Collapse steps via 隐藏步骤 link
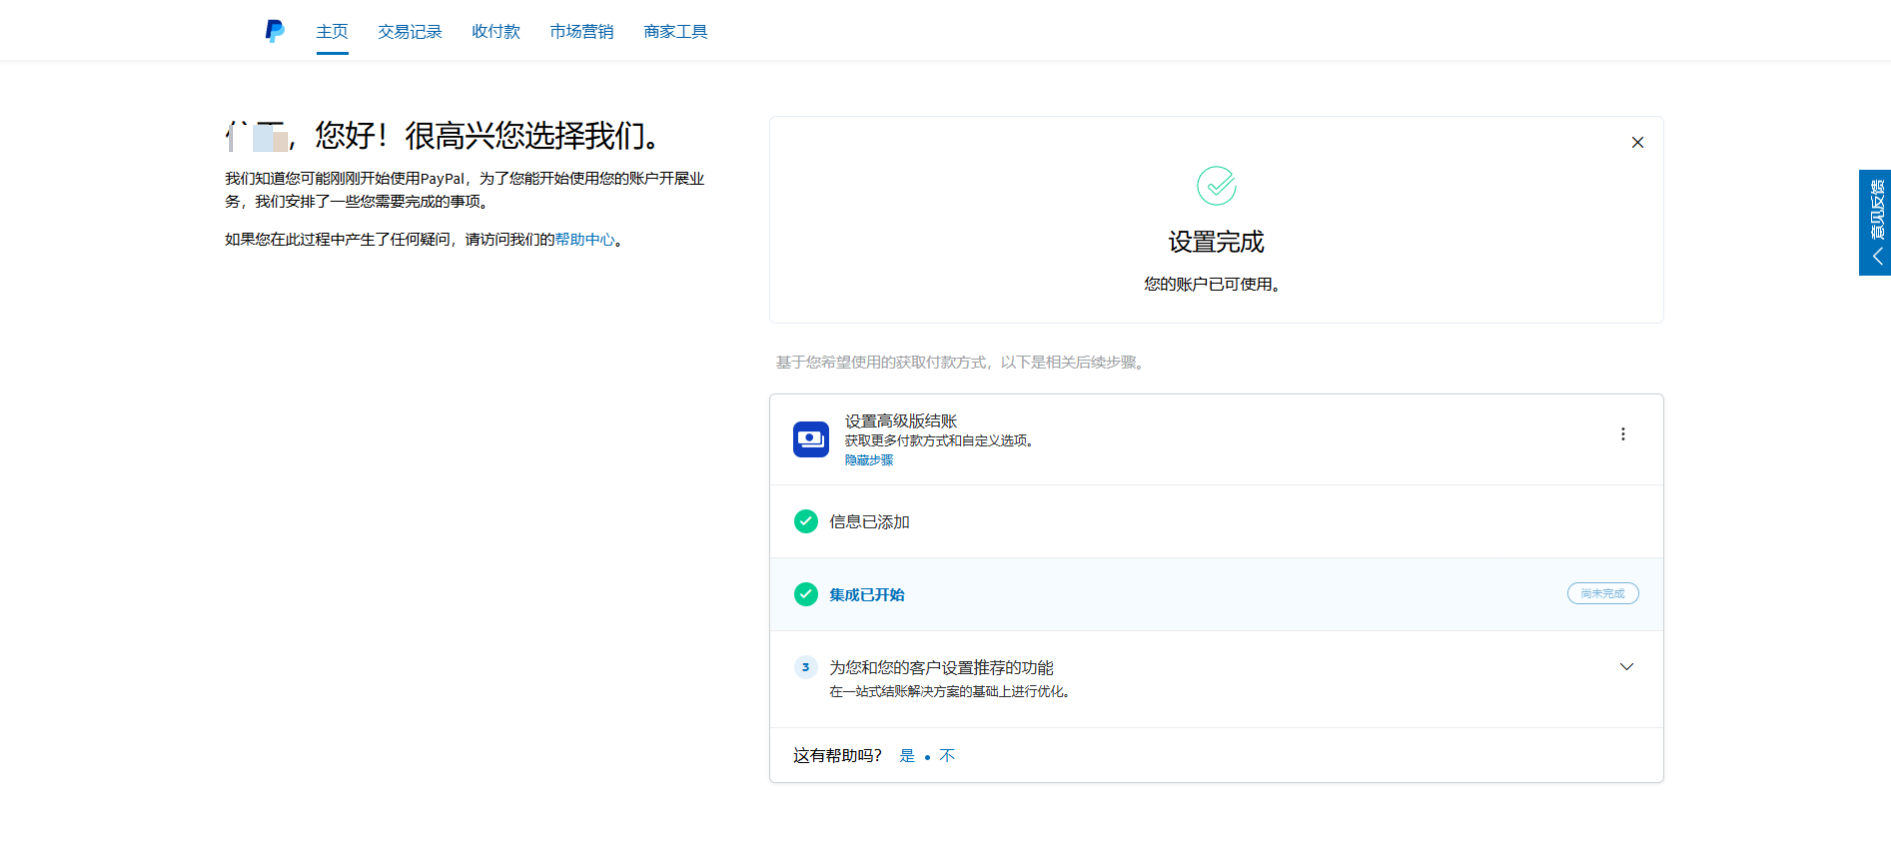This screenshot has width=1891, height=853. (869, 460)
